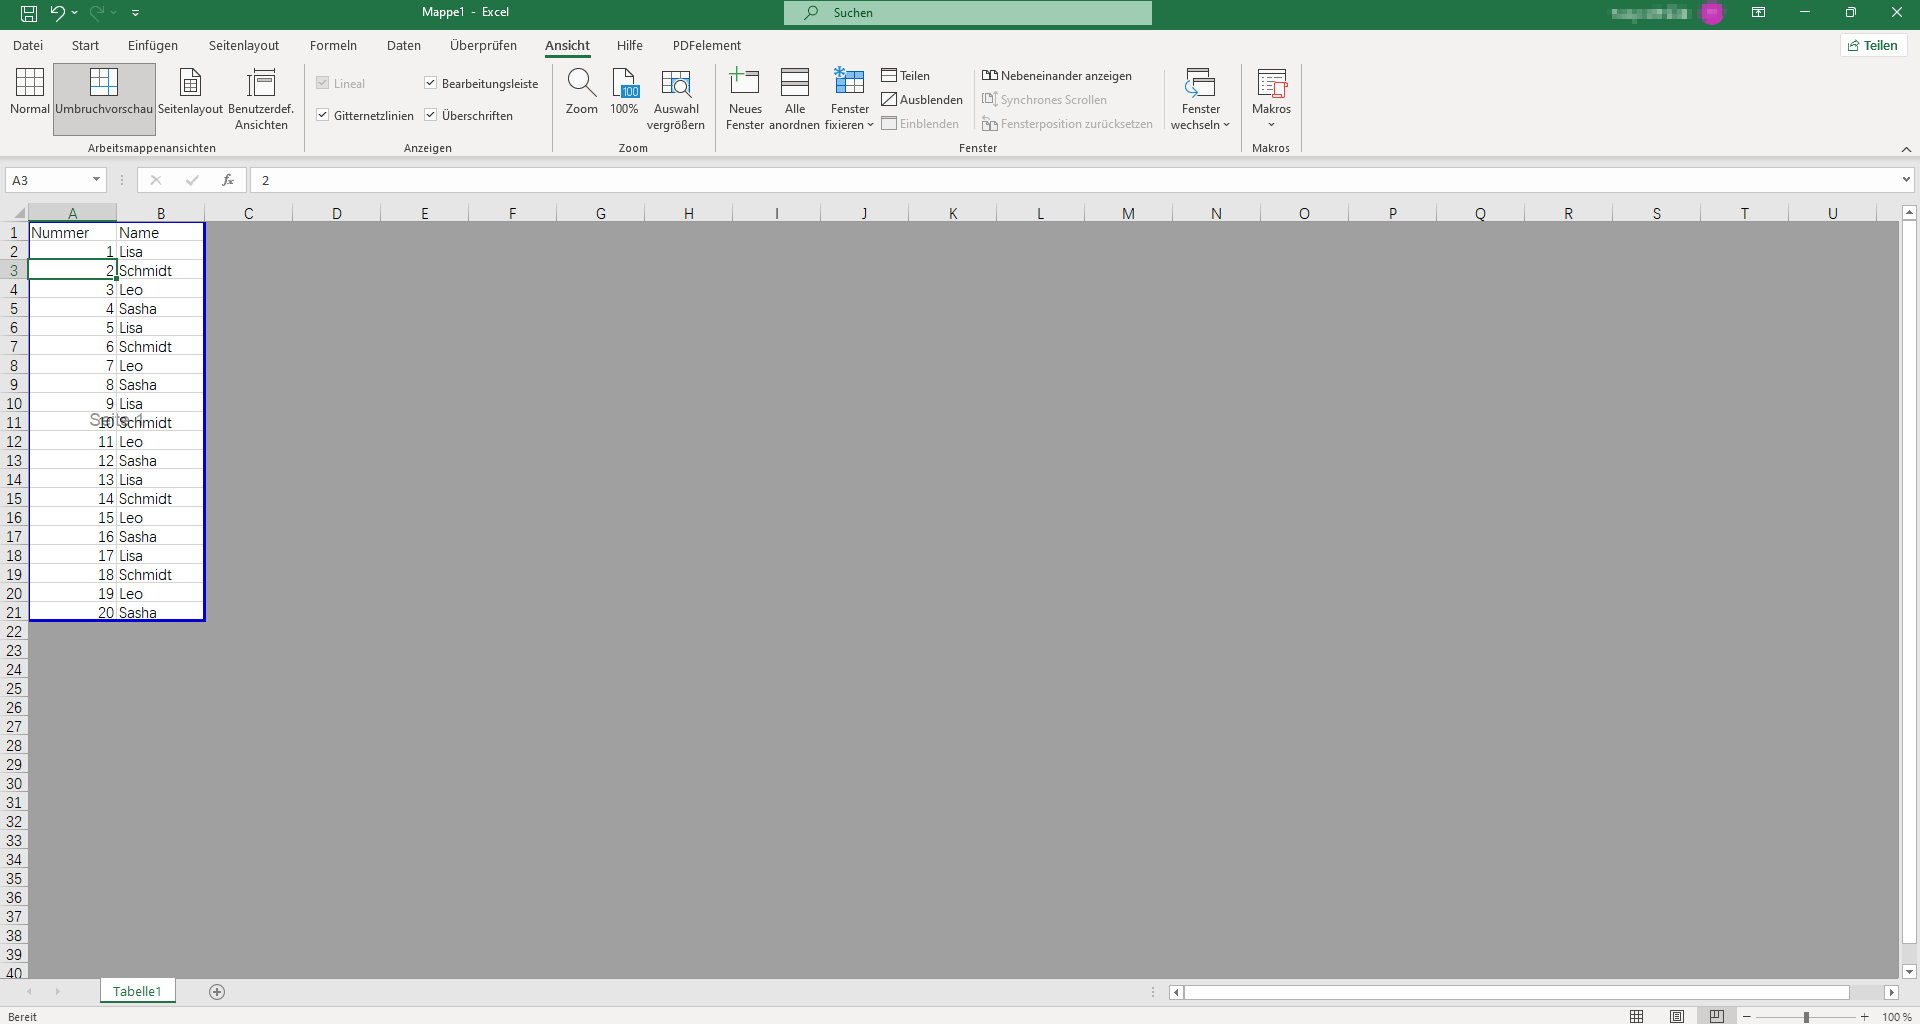This screenshot has height=1024, width=1920.
Task: Click the Teilen share button
Action: click(x=1873, y=45)
